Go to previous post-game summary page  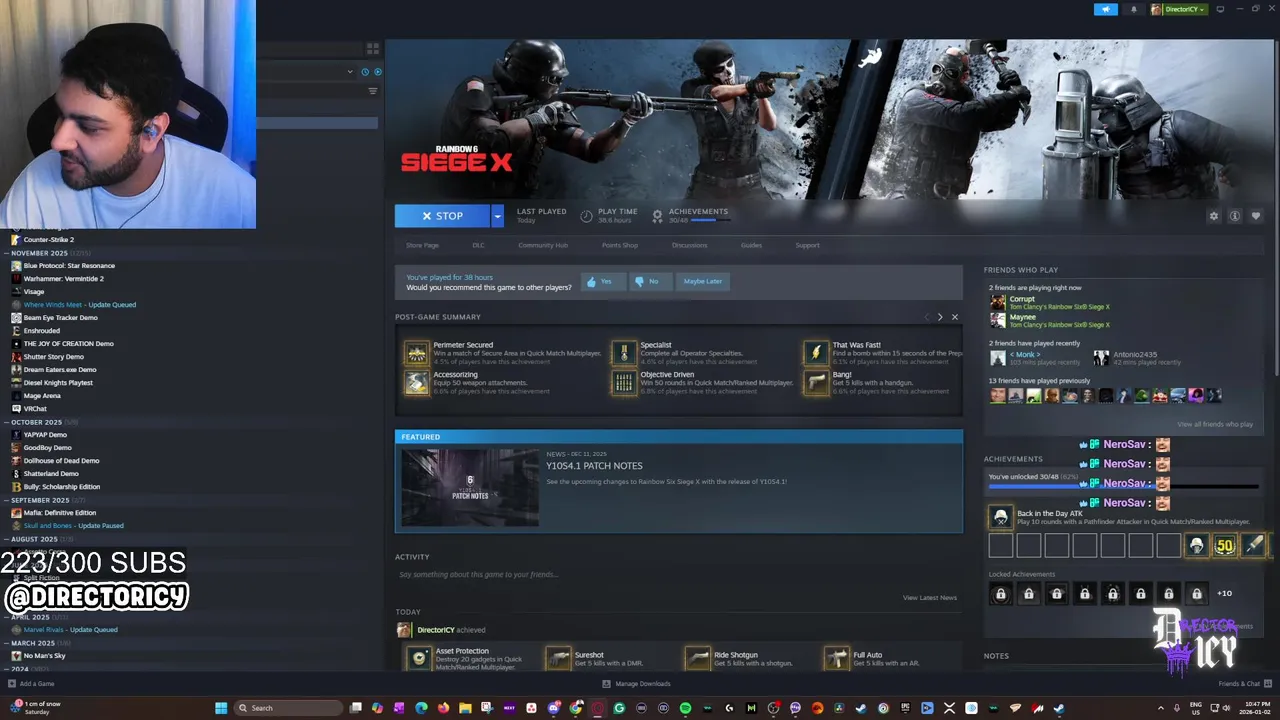click(x=926, y=317)
